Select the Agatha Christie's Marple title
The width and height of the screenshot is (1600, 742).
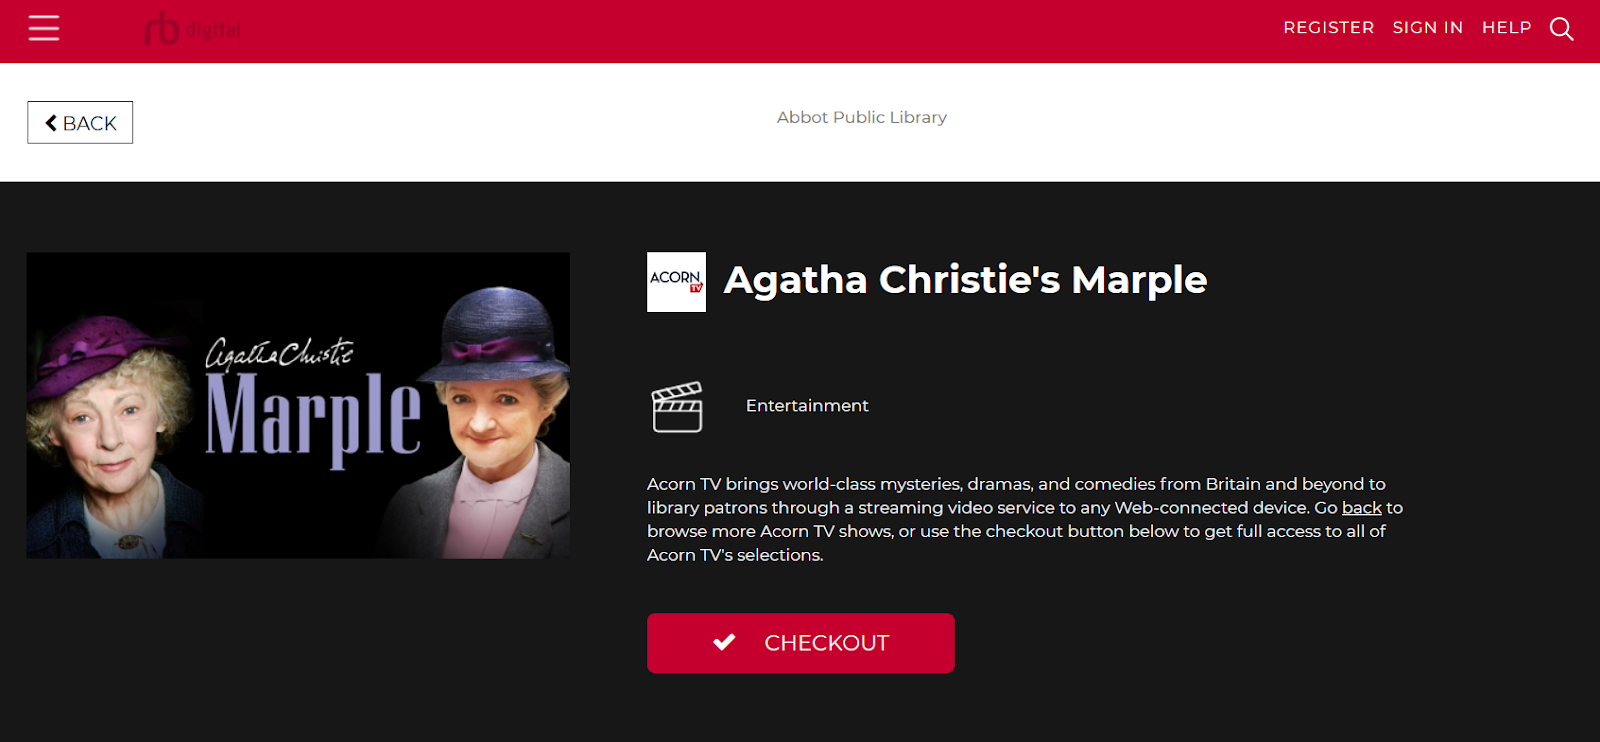click(965, 280)
